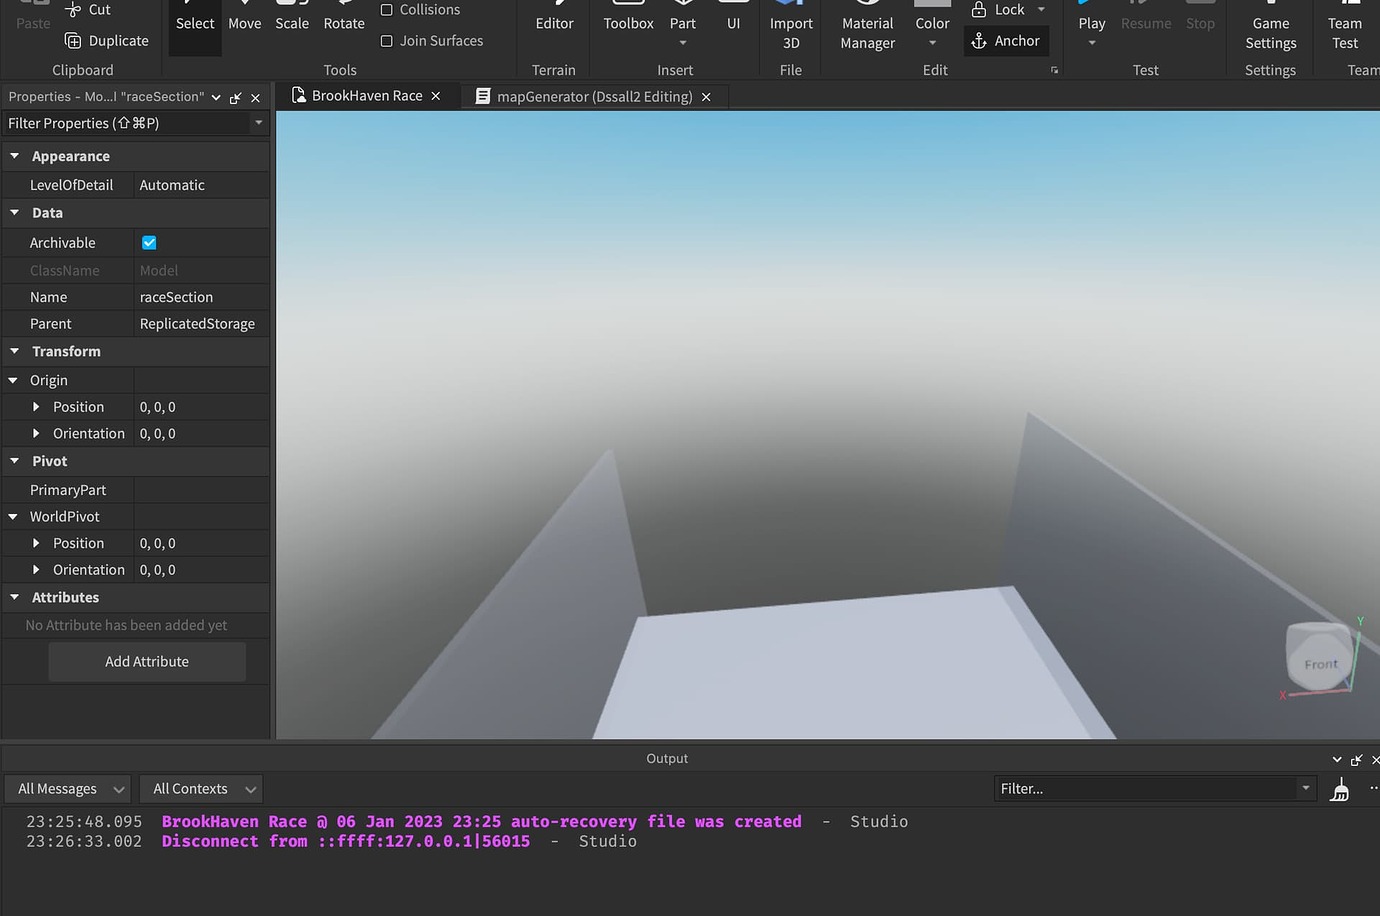This screenshot has width=1380, height=916.
Task: Collapse the Transform section
Action: click(14, 351)
